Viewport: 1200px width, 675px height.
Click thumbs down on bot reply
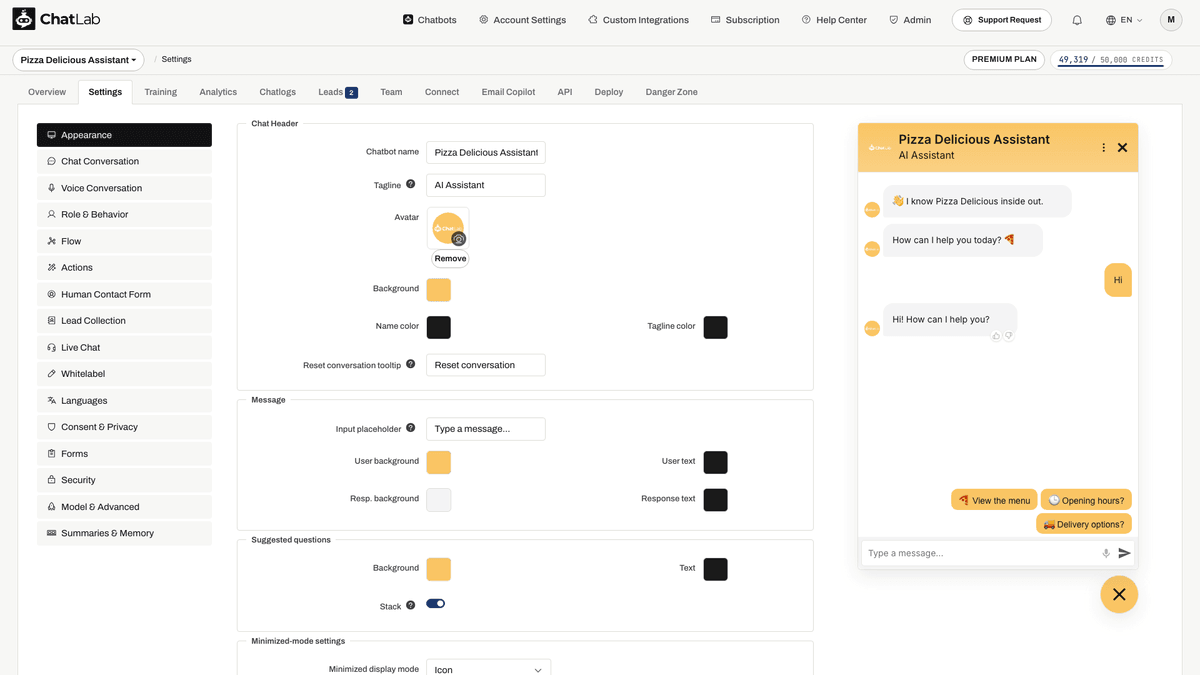pos(1008,336)
